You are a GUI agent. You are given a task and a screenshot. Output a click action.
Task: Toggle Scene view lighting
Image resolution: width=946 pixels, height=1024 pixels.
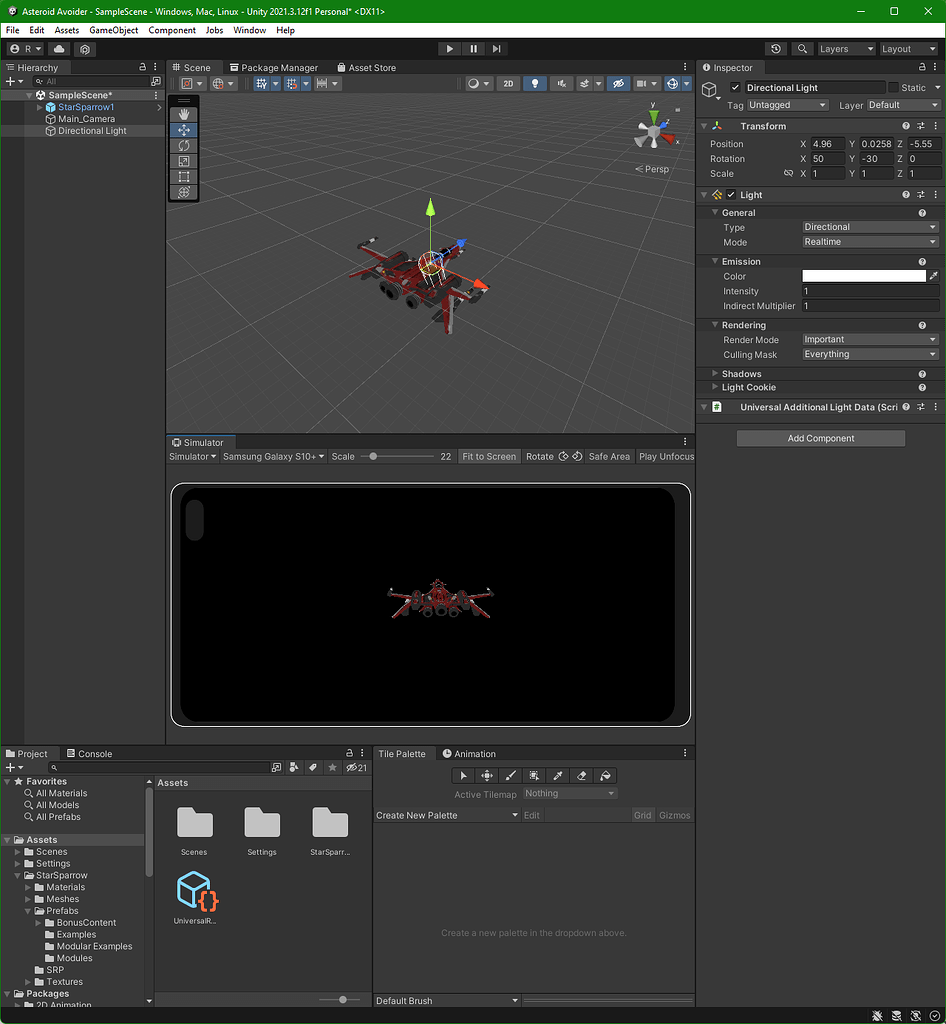pyautogui.click(x=535, y=84)
